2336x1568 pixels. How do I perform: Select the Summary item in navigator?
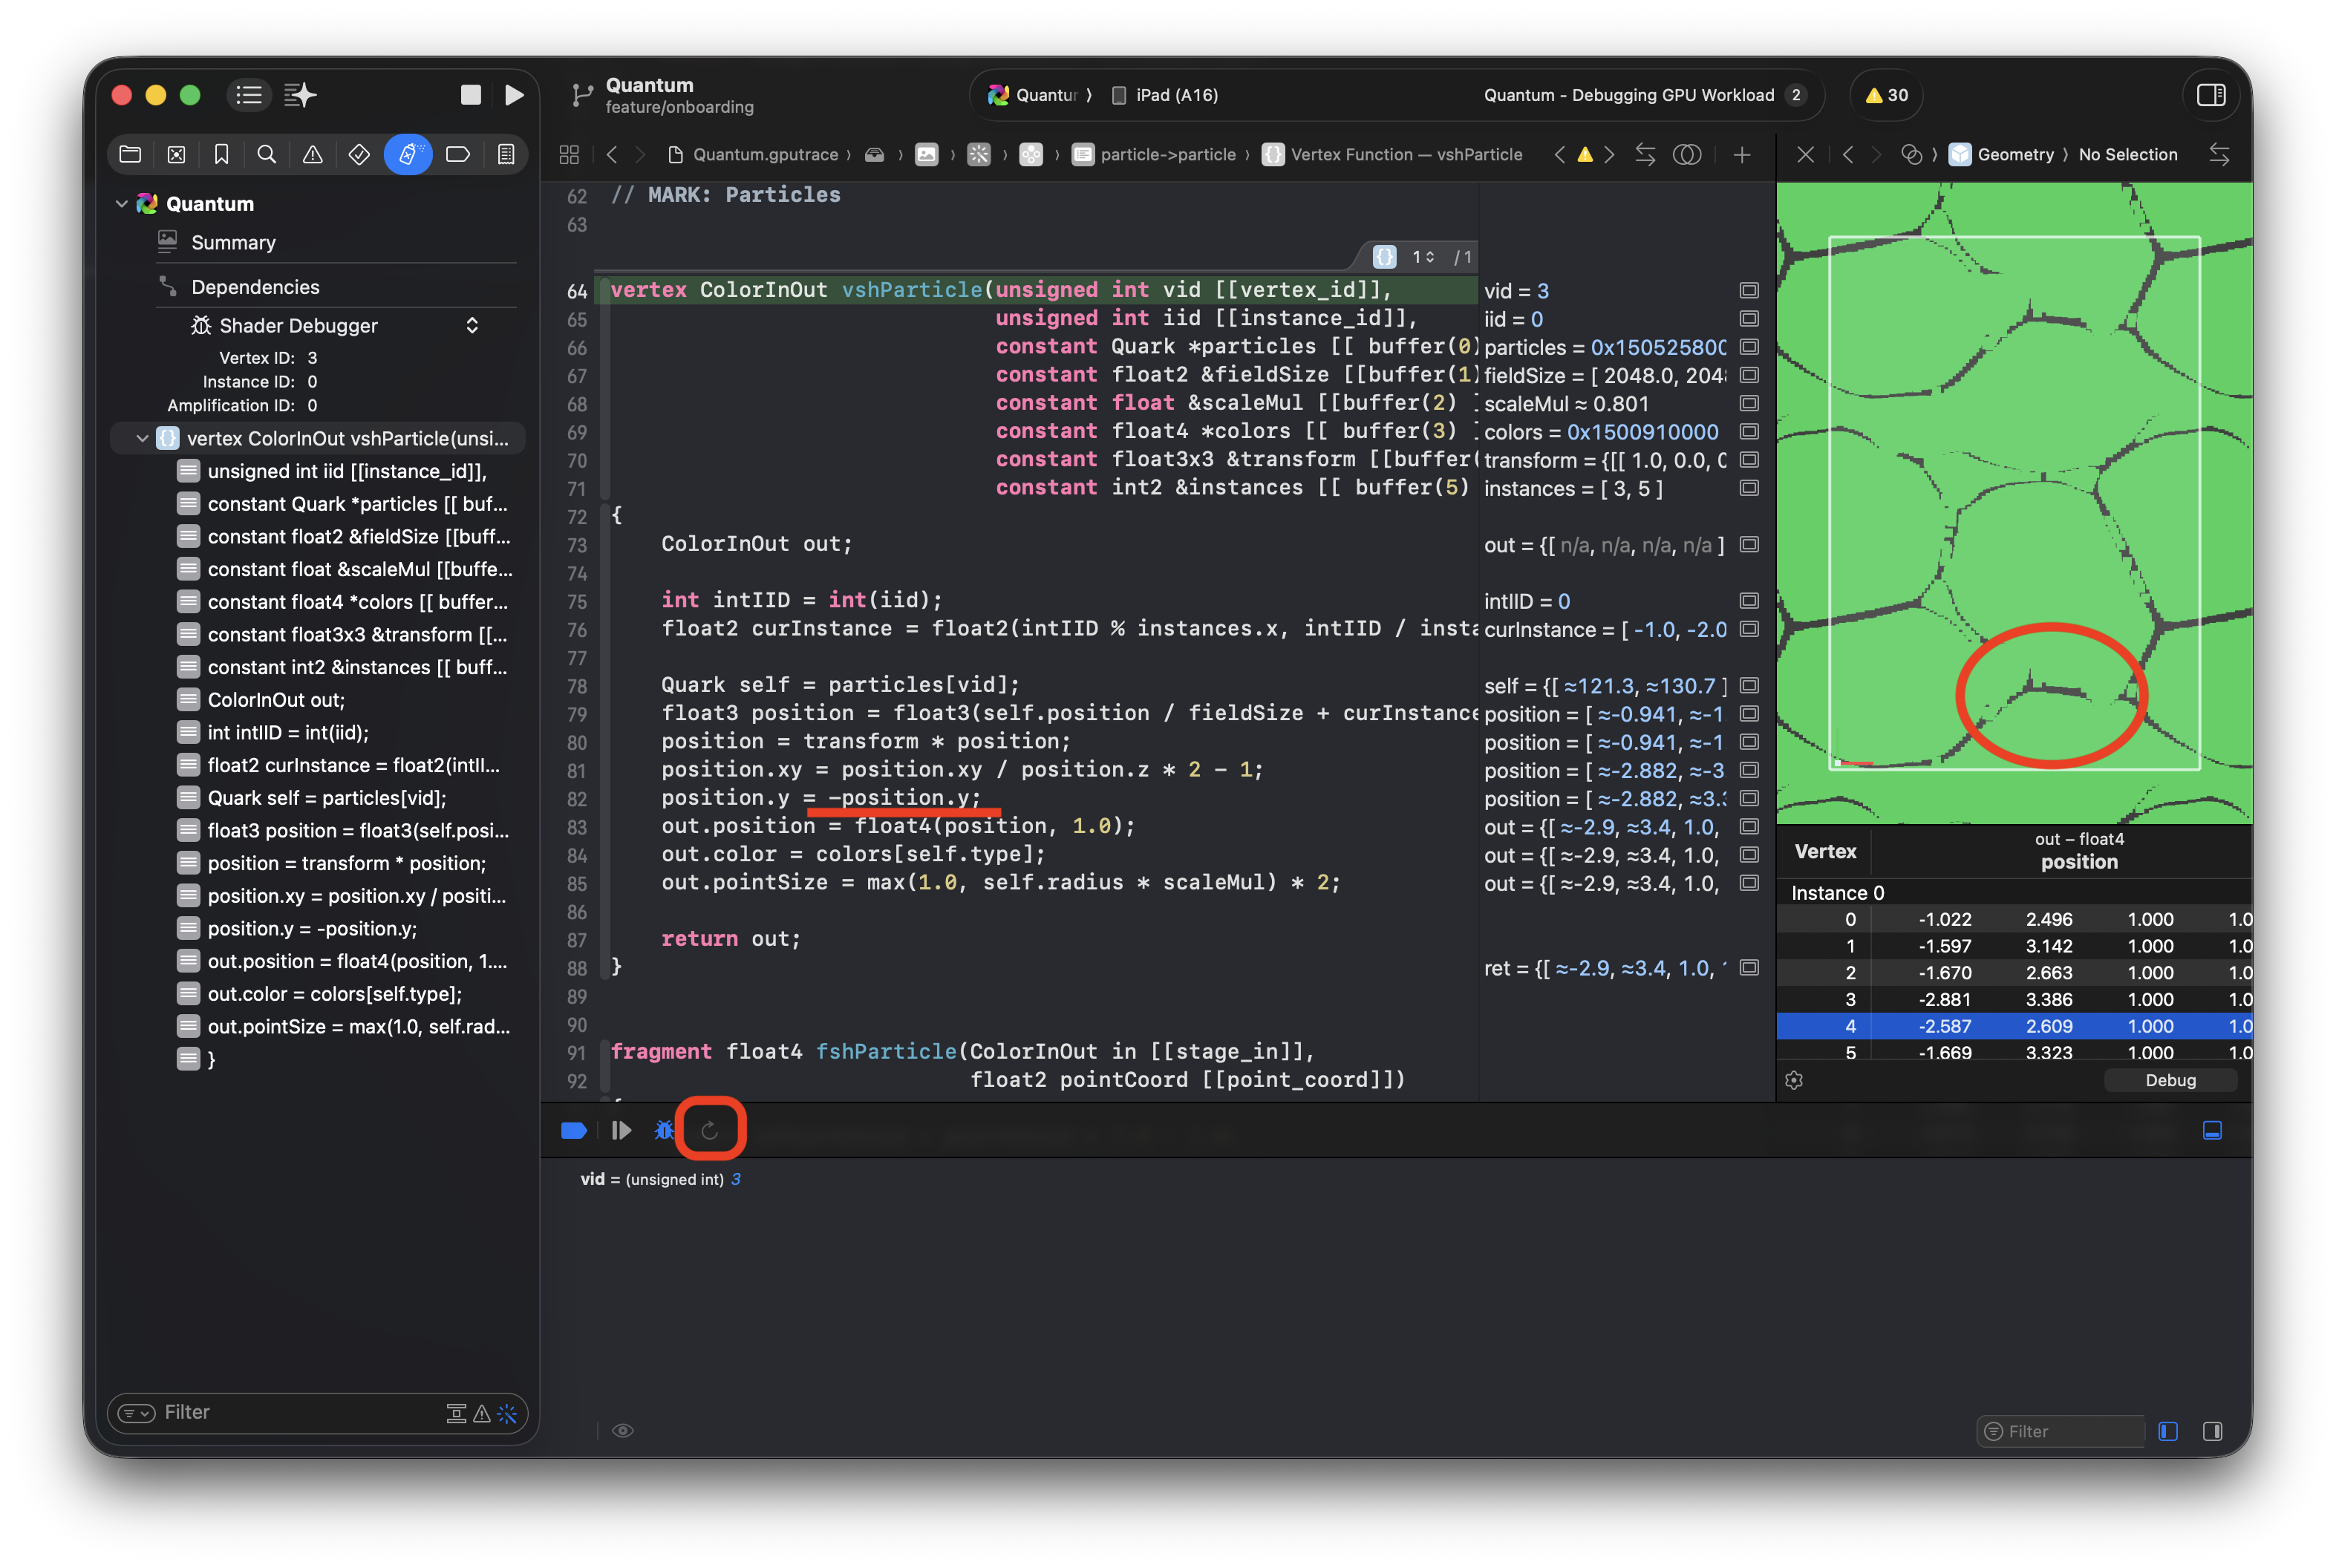click(233, 243)
